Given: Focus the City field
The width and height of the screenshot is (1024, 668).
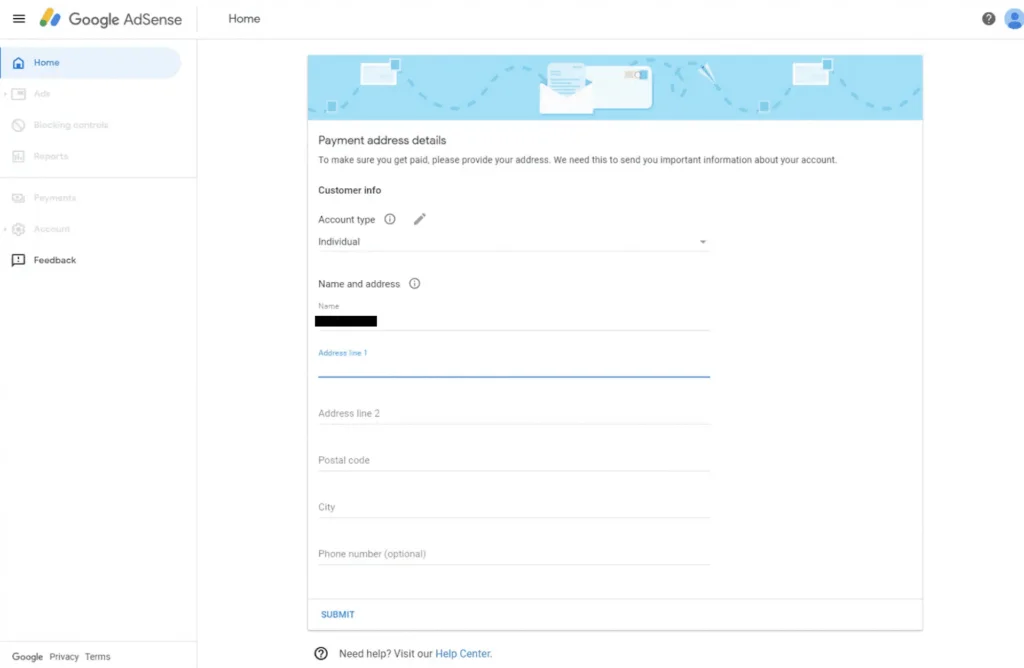Looking at the screenshot, I should coord(513,508).
